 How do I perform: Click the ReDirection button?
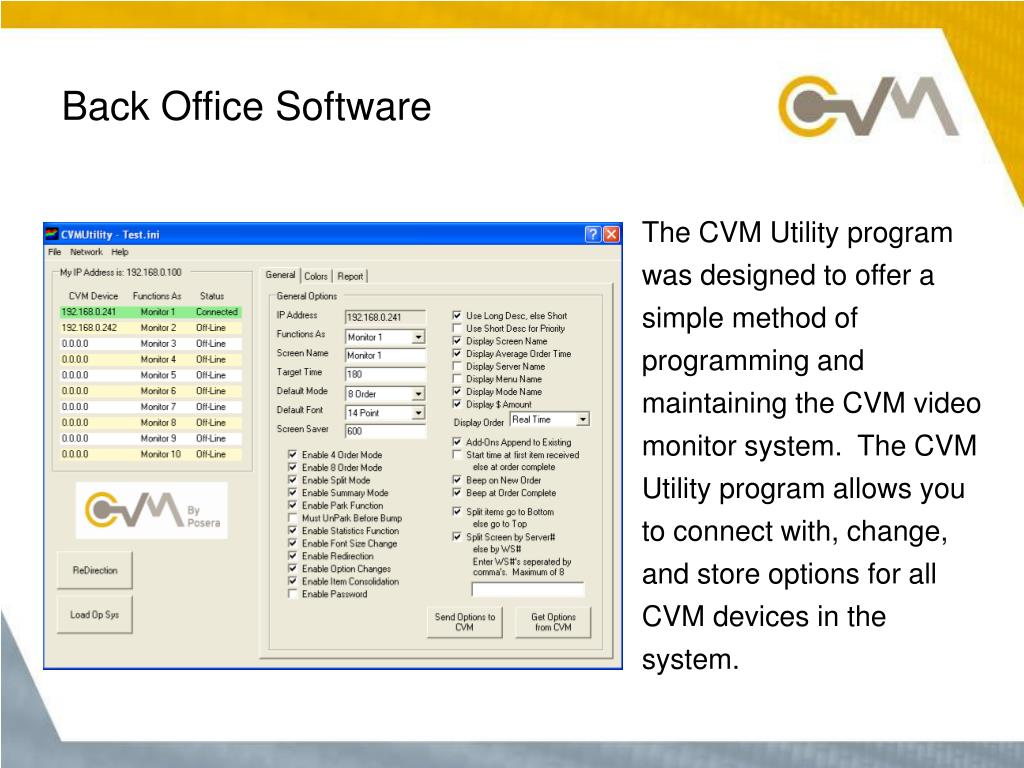pyautogui.click(x=95, y=570)
